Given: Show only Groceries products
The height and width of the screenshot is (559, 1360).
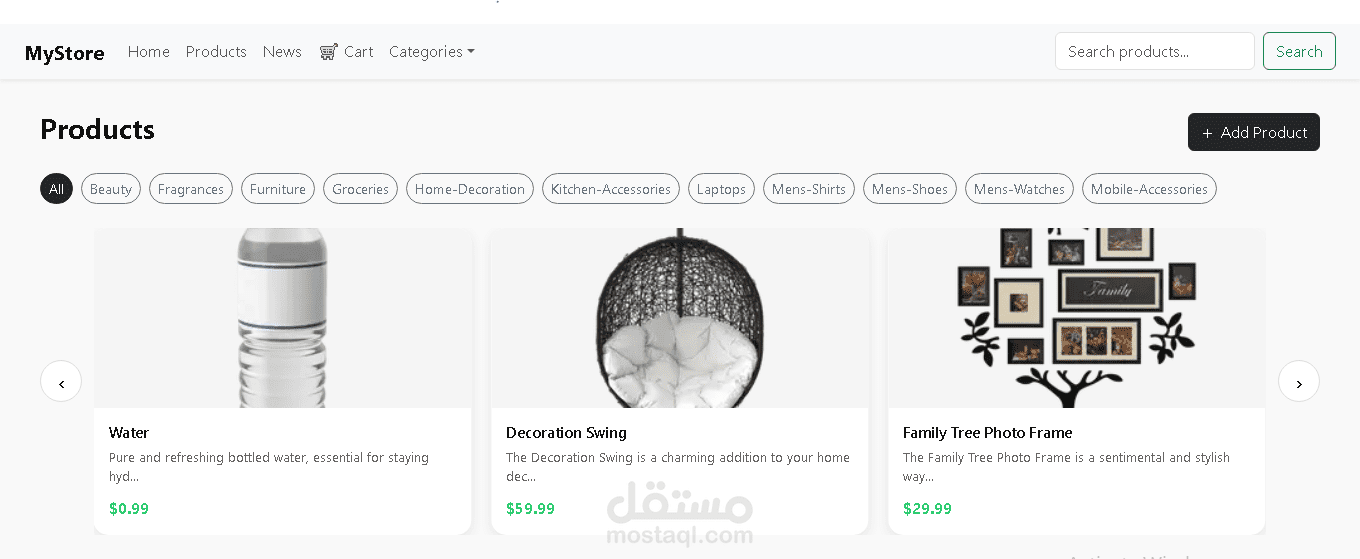Looking at the screenshot, I should click(360, 189).
